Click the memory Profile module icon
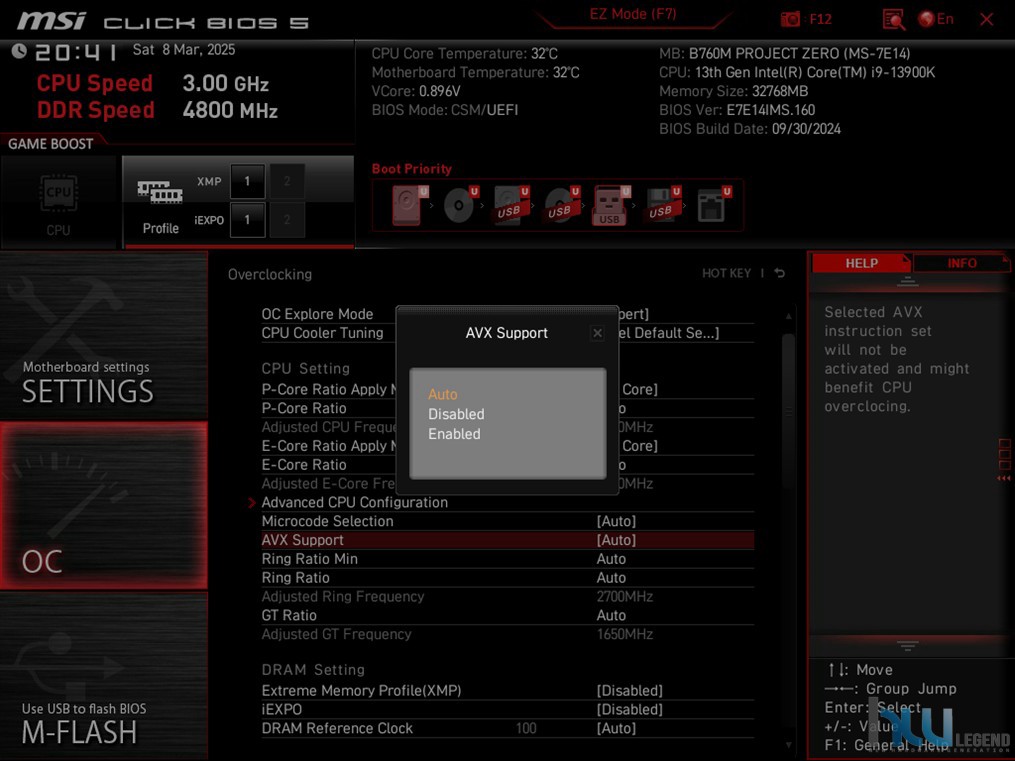Screen dimensions: 1015x761 pos(160,192)
